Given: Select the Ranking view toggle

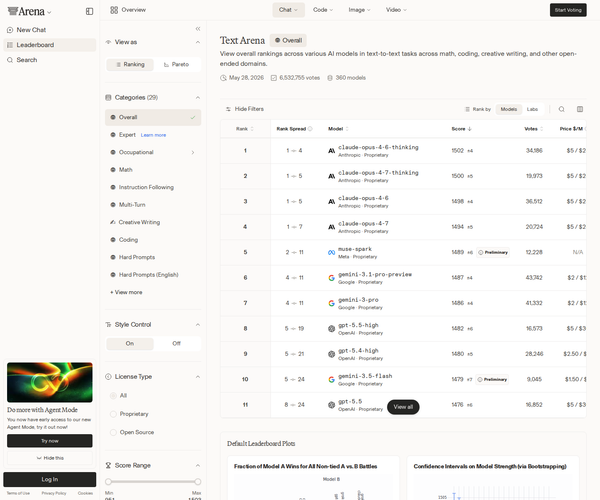Looking at the screenshot, I should [x=130, y=65].
